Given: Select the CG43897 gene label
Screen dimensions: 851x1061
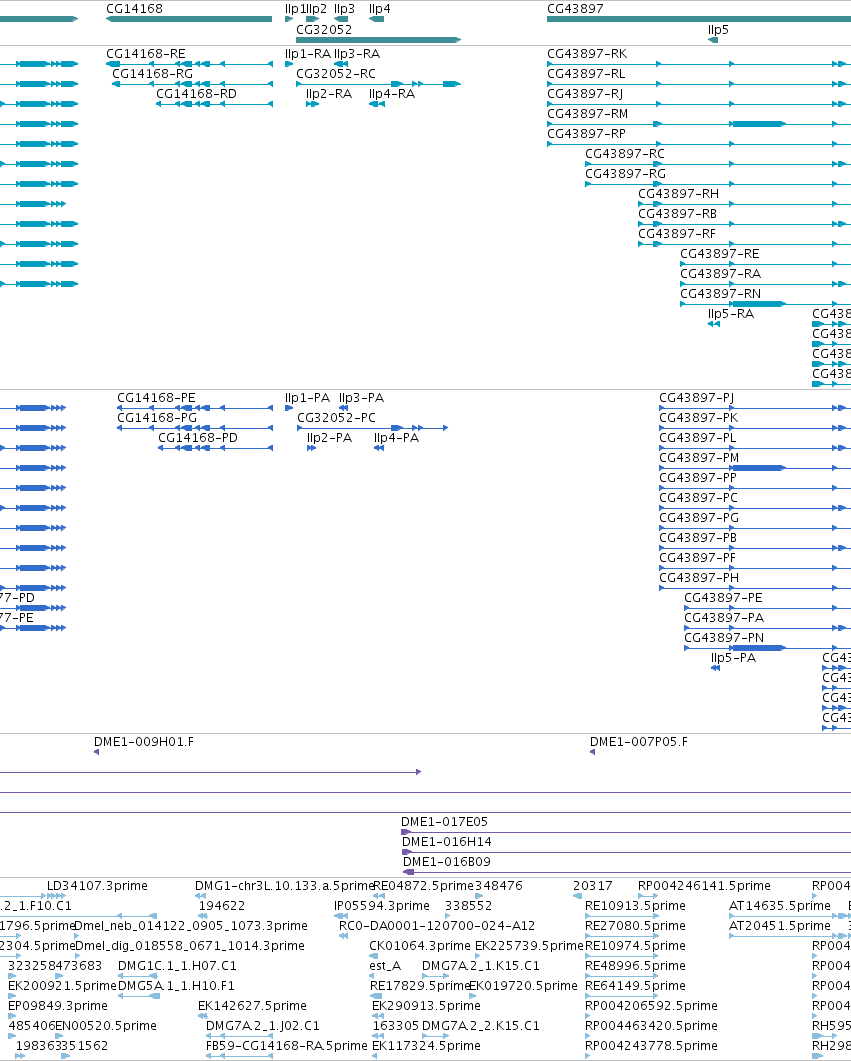Looking at the screenshot, I should [x=575, y=9].
